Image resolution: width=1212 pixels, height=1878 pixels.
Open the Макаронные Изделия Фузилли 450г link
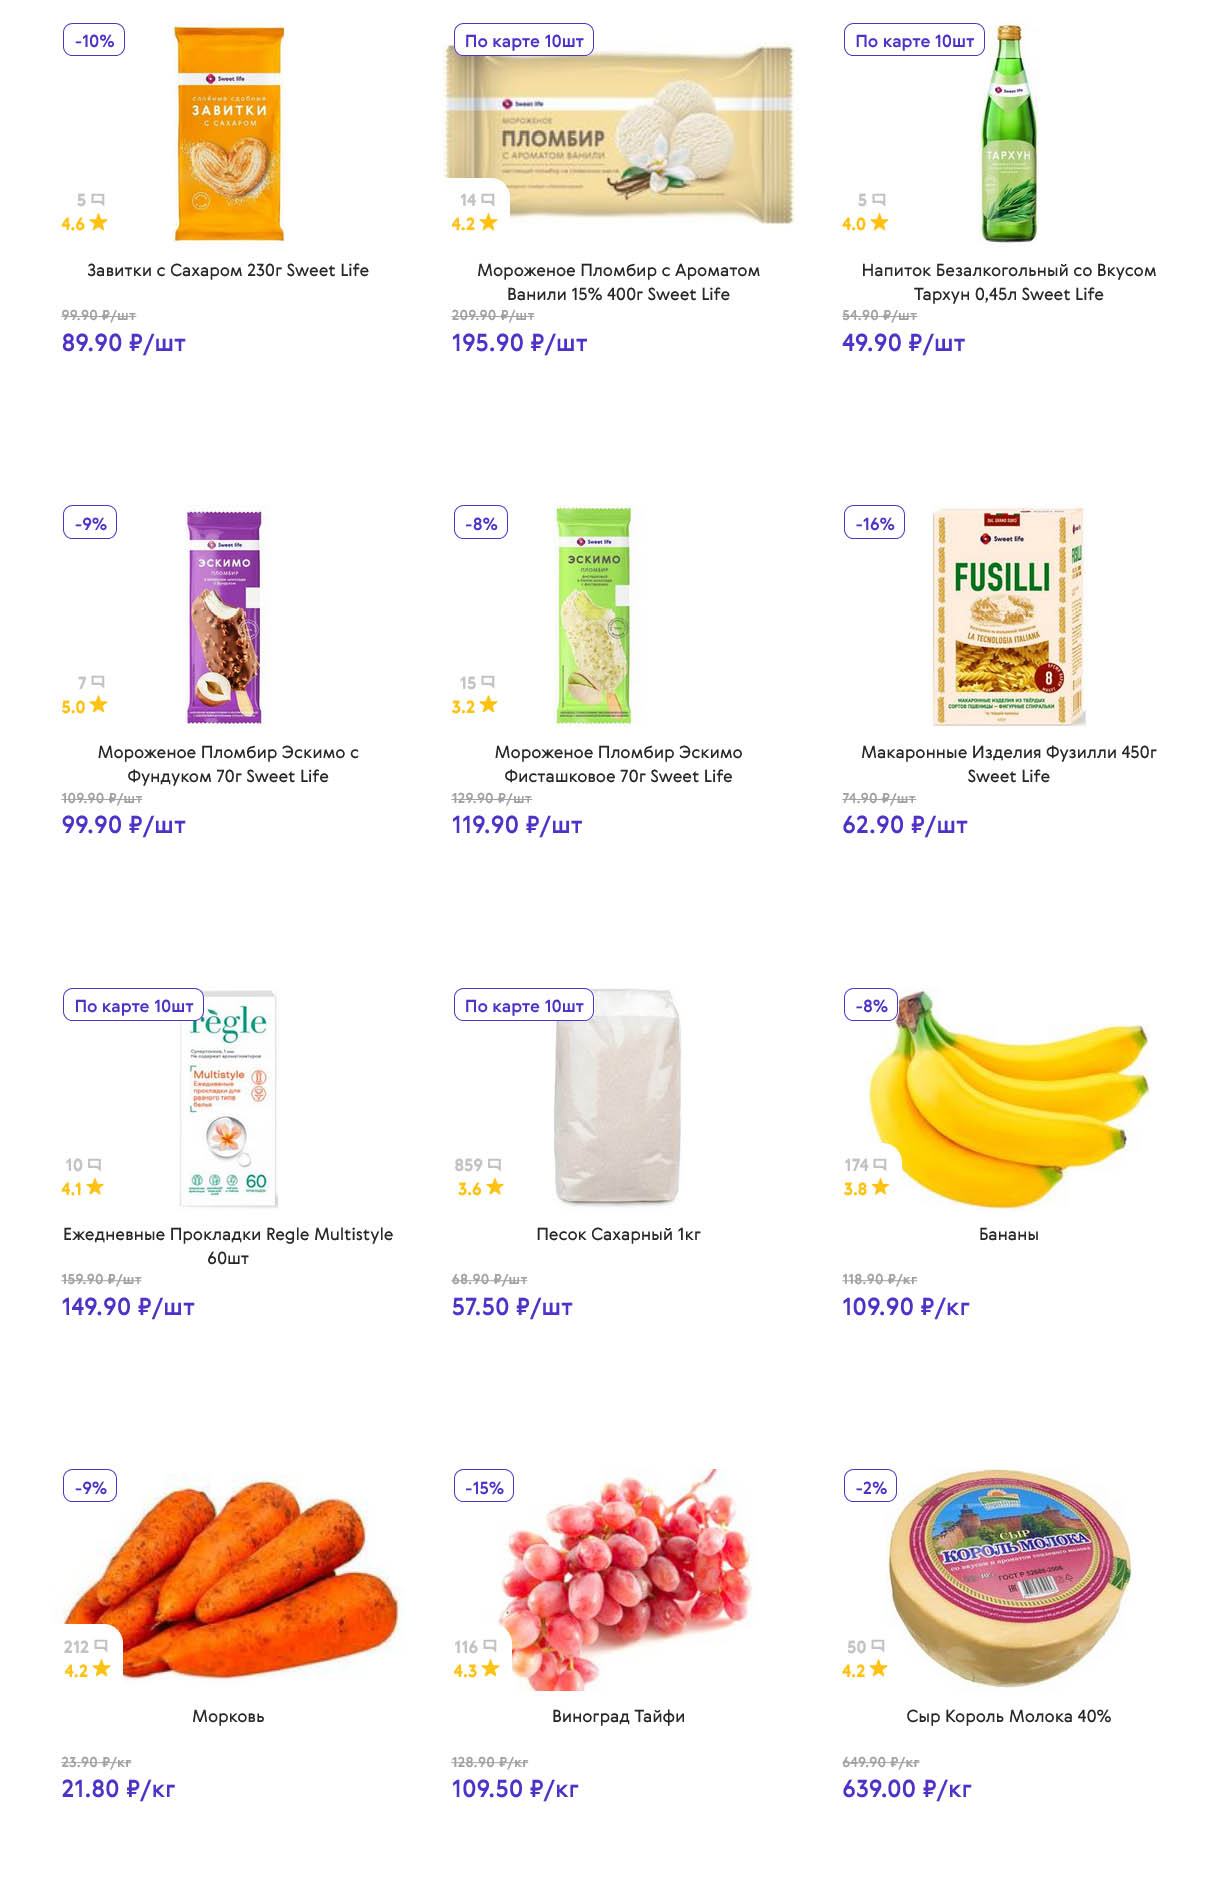coord(1008,764)
